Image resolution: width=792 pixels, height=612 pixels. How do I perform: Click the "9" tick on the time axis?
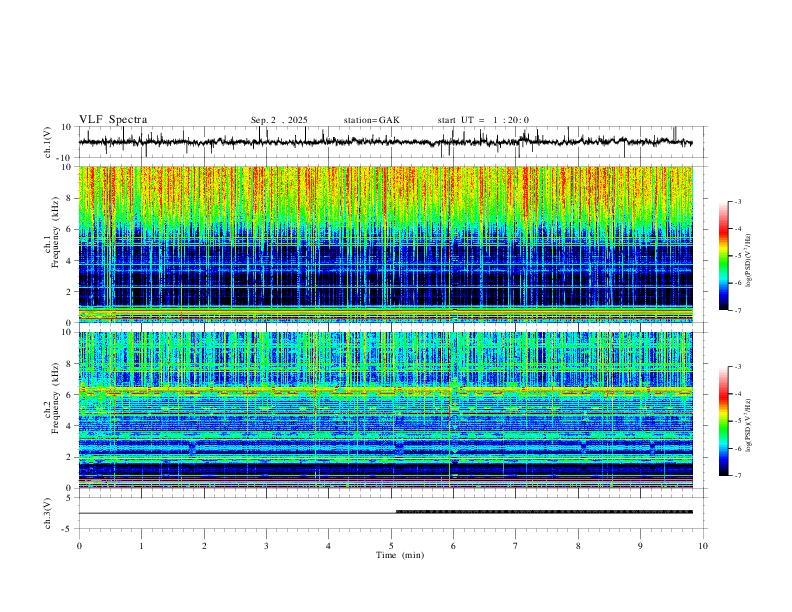coord(640,546)
